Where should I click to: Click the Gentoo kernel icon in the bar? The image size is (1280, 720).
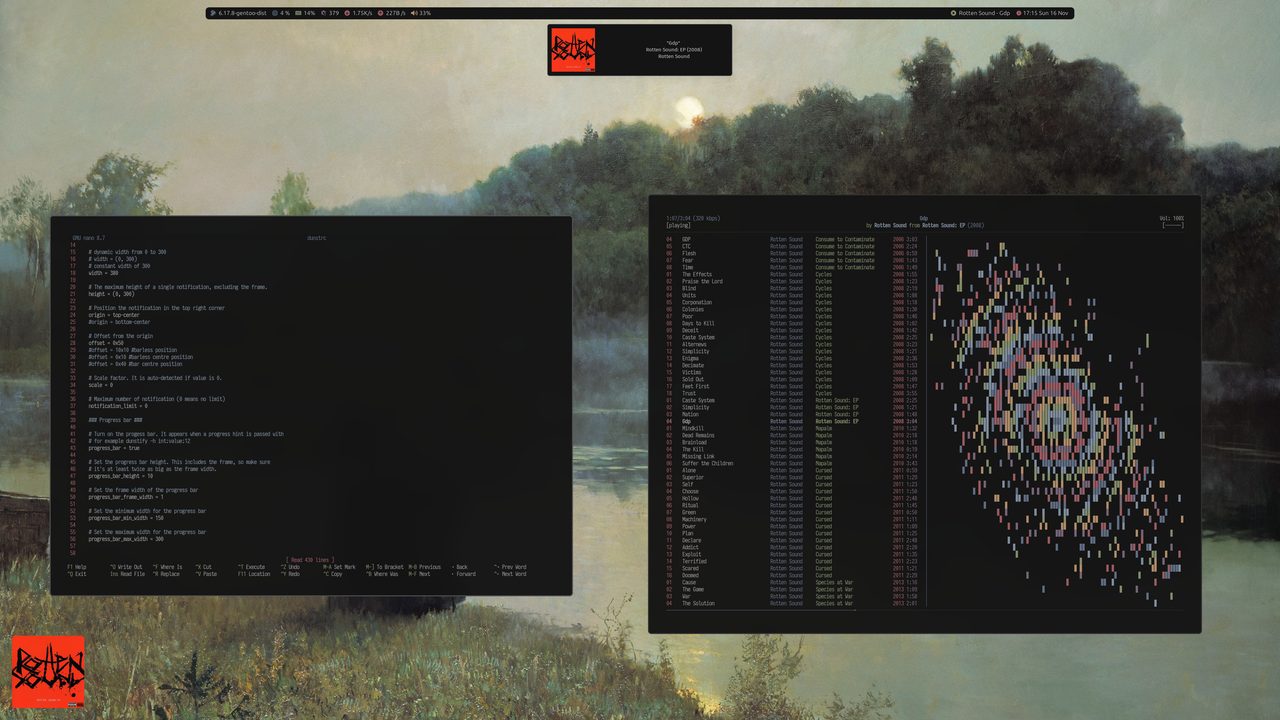pyautogui.click(x=213, y=13)
